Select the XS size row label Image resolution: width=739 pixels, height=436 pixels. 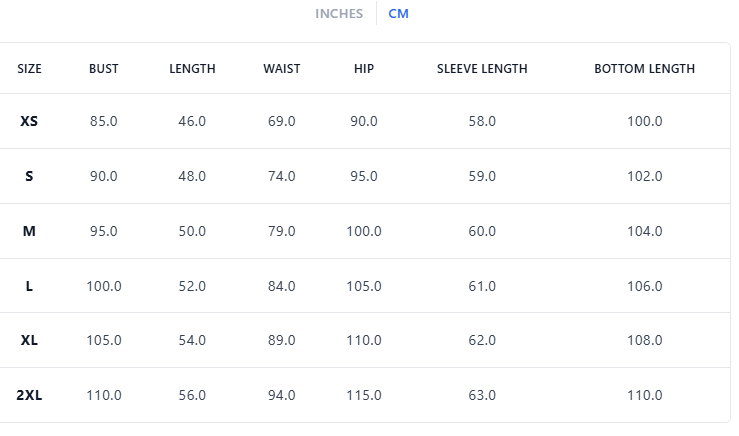pyautogui.click(x=30, y=121)
